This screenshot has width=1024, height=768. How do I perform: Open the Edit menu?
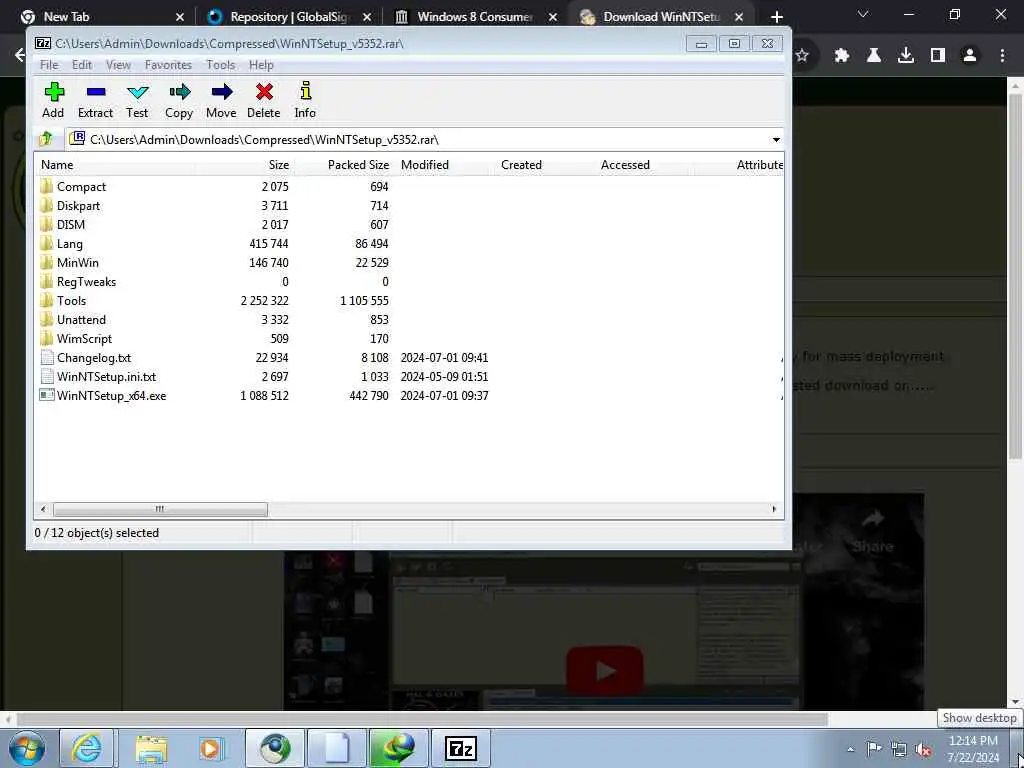(x=82, y=65)
